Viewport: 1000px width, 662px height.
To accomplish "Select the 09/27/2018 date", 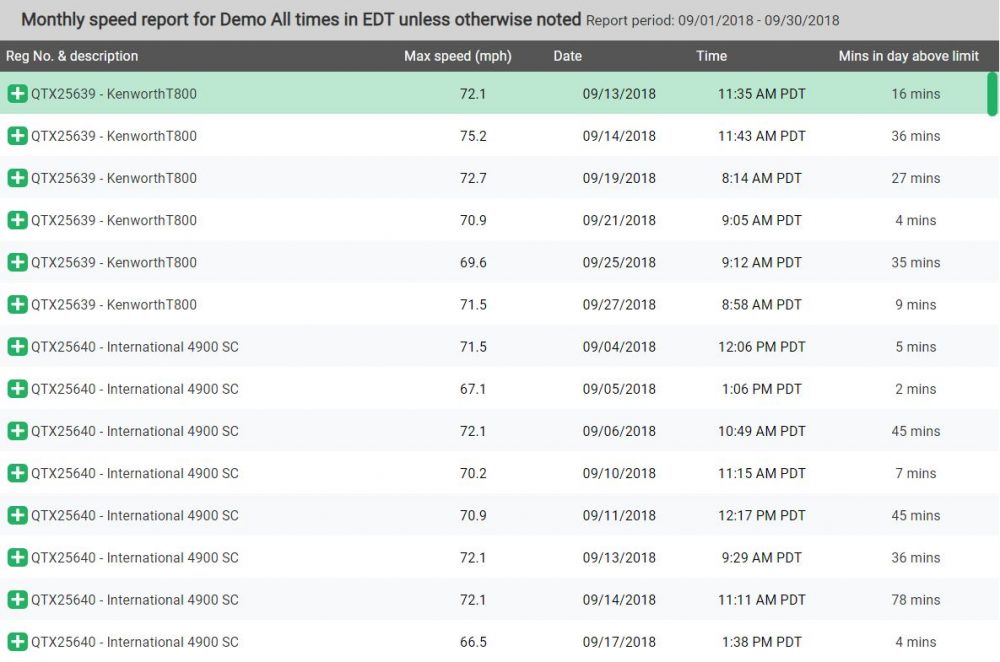I will (619, 304).
